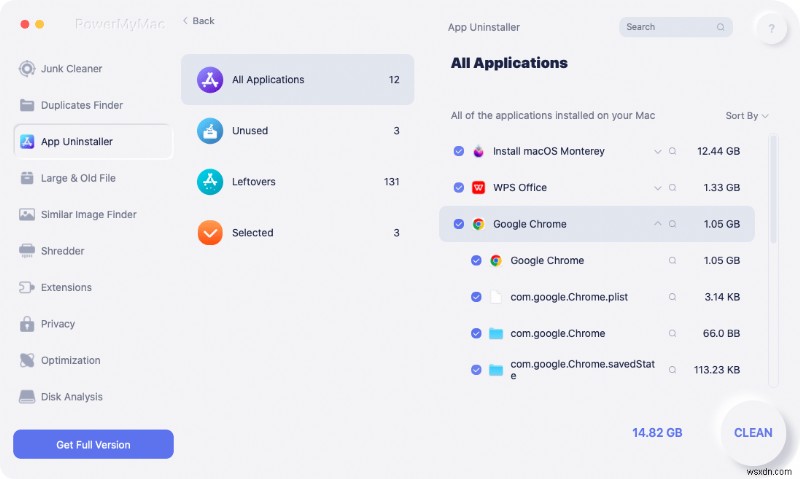The width and height of the screenshot is (800, 479).
Task: Click the CLEAN button
Action: pyautogui.click(x=753, y=433)
